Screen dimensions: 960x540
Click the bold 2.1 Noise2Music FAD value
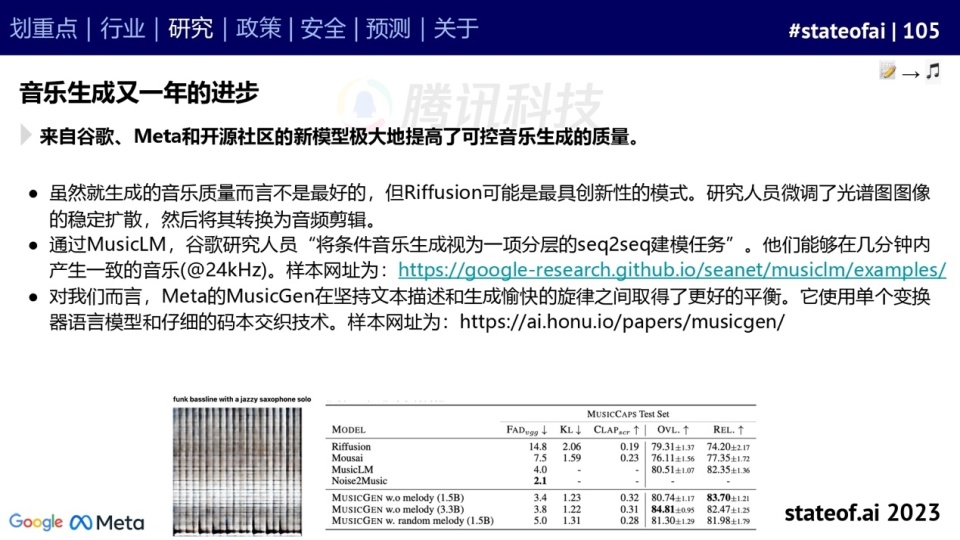point(540,481)
